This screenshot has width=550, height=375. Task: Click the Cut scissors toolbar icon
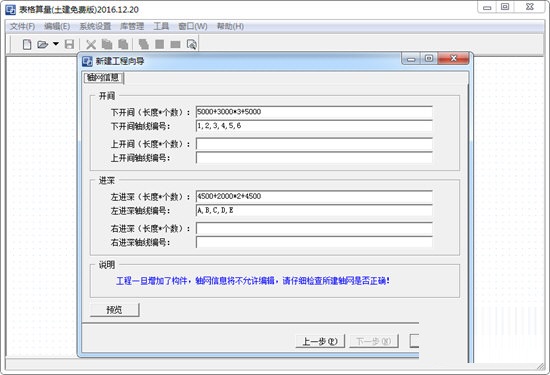[91, 45]
